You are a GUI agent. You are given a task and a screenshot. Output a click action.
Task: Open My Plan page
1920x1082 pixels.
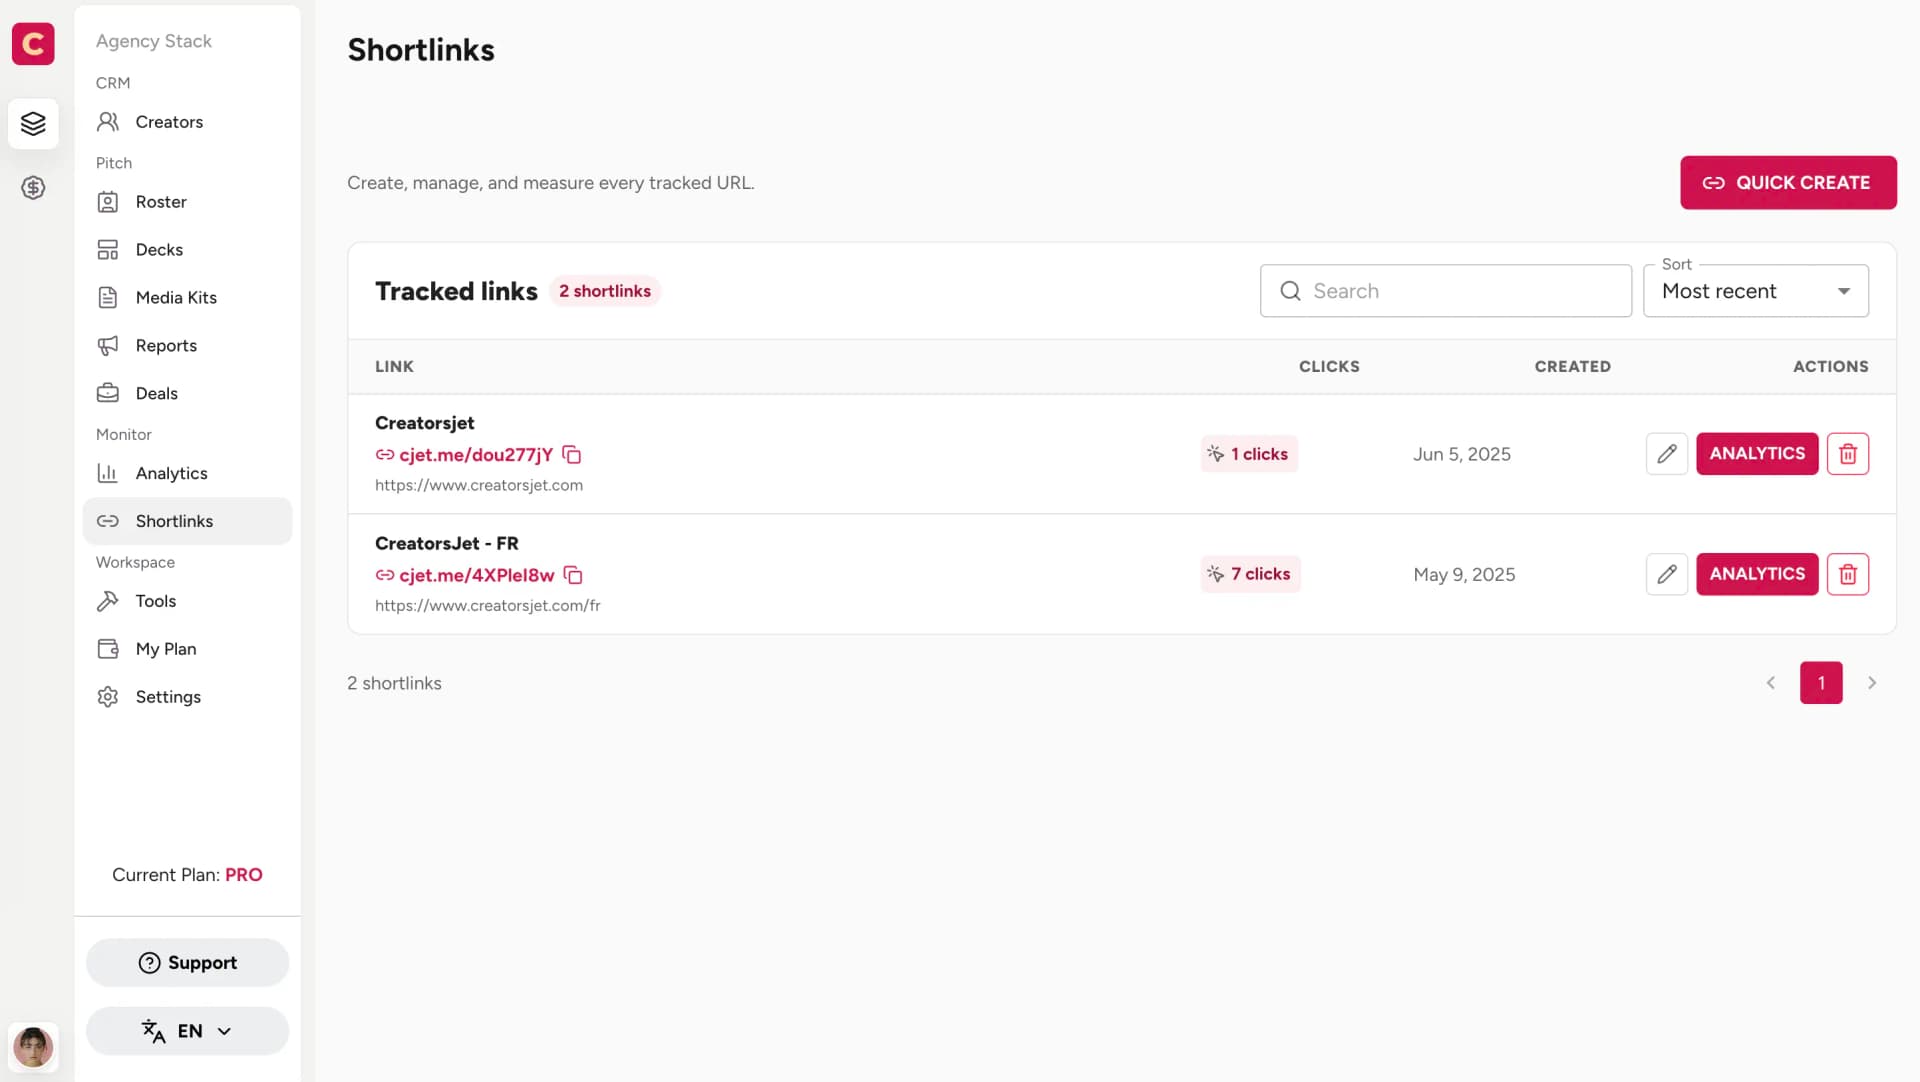click(x=187, y=649)
